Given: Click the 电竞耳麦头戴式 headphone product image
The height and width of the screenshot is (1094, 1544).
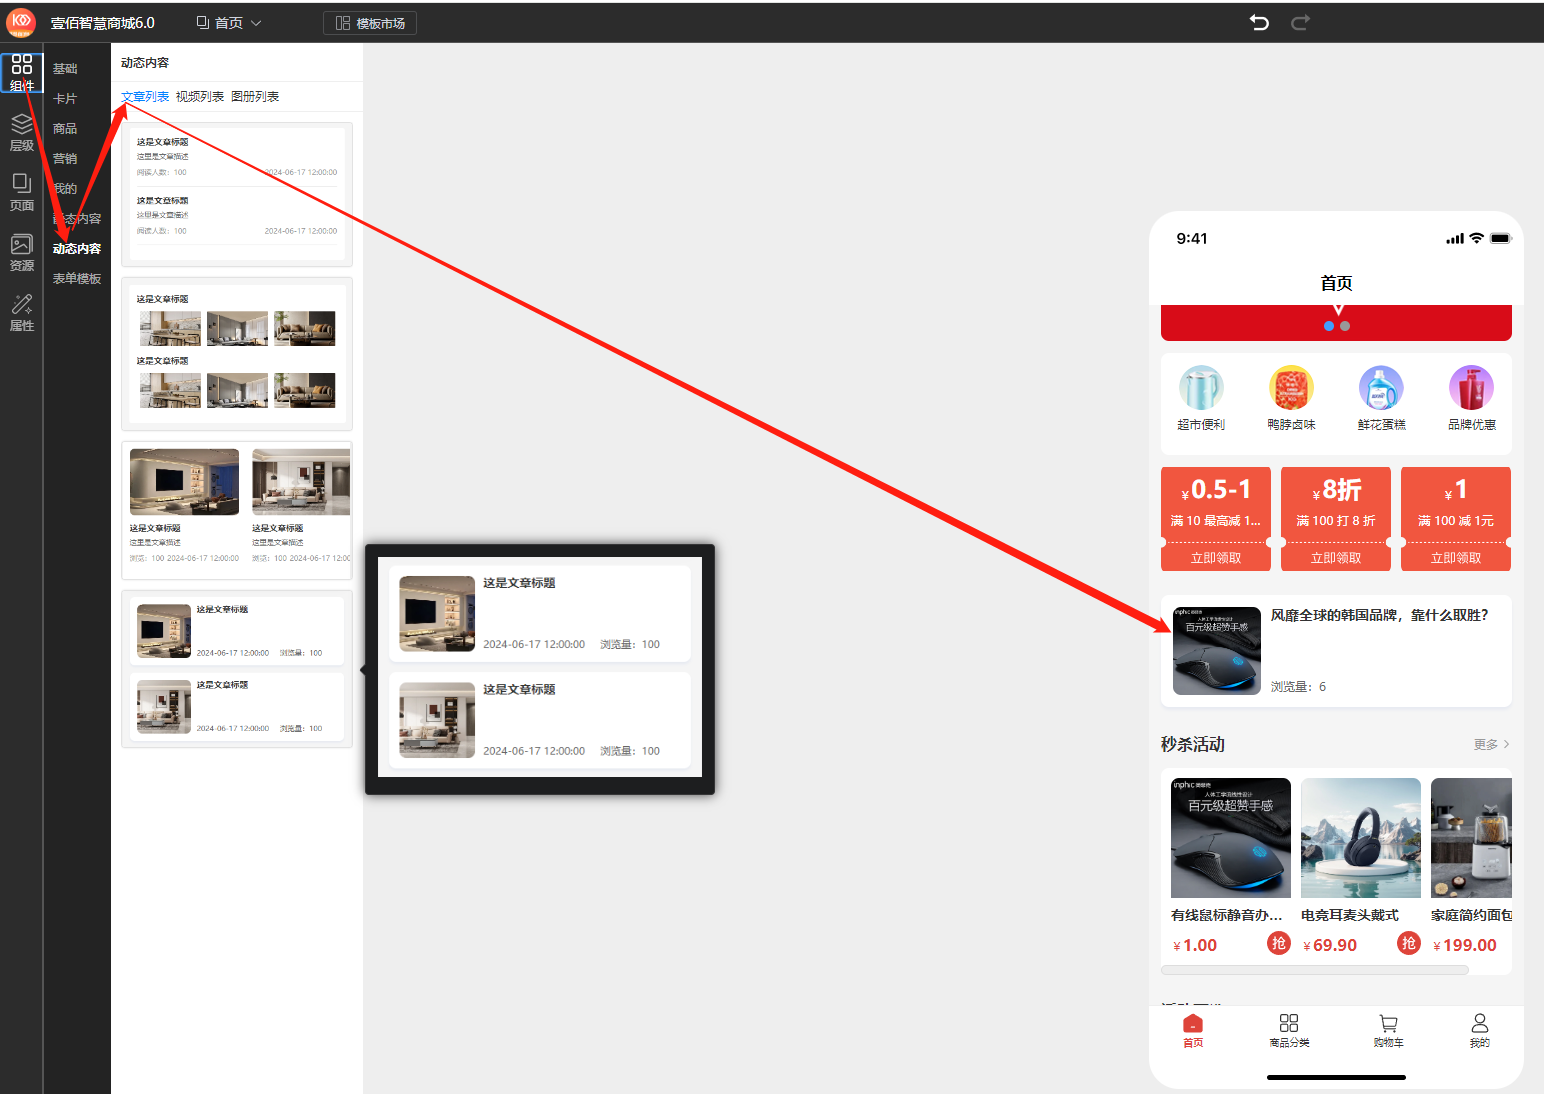Looking at the screenshot, I should 1361,838.
